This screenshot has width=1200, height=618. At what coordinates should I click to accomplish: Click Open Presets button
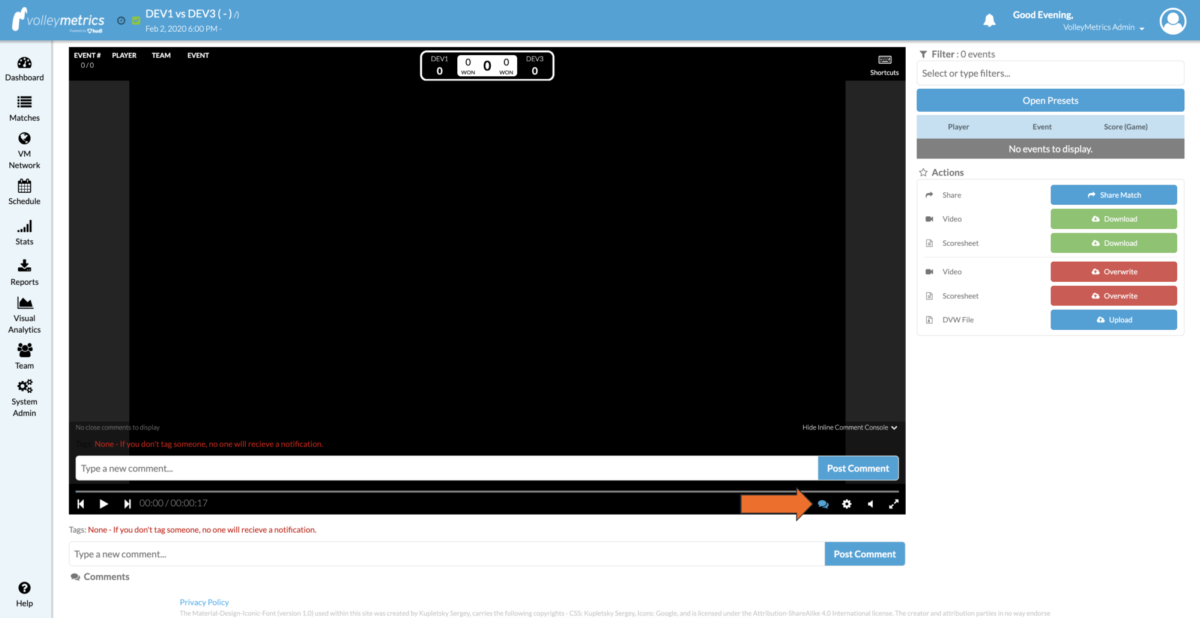coord(1050,100)
